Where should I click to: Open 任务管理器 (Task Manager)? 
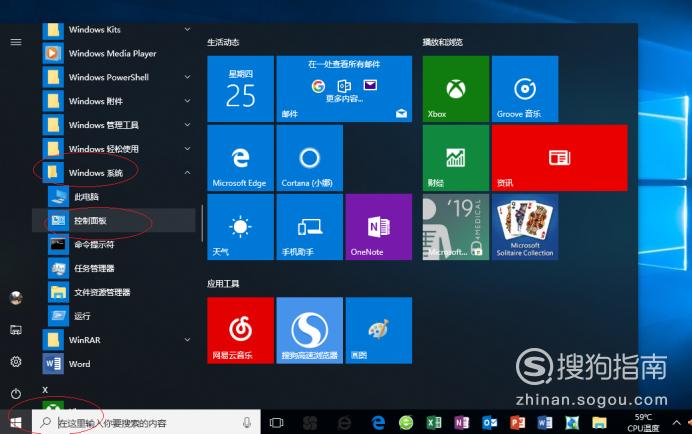pos(114,268)
